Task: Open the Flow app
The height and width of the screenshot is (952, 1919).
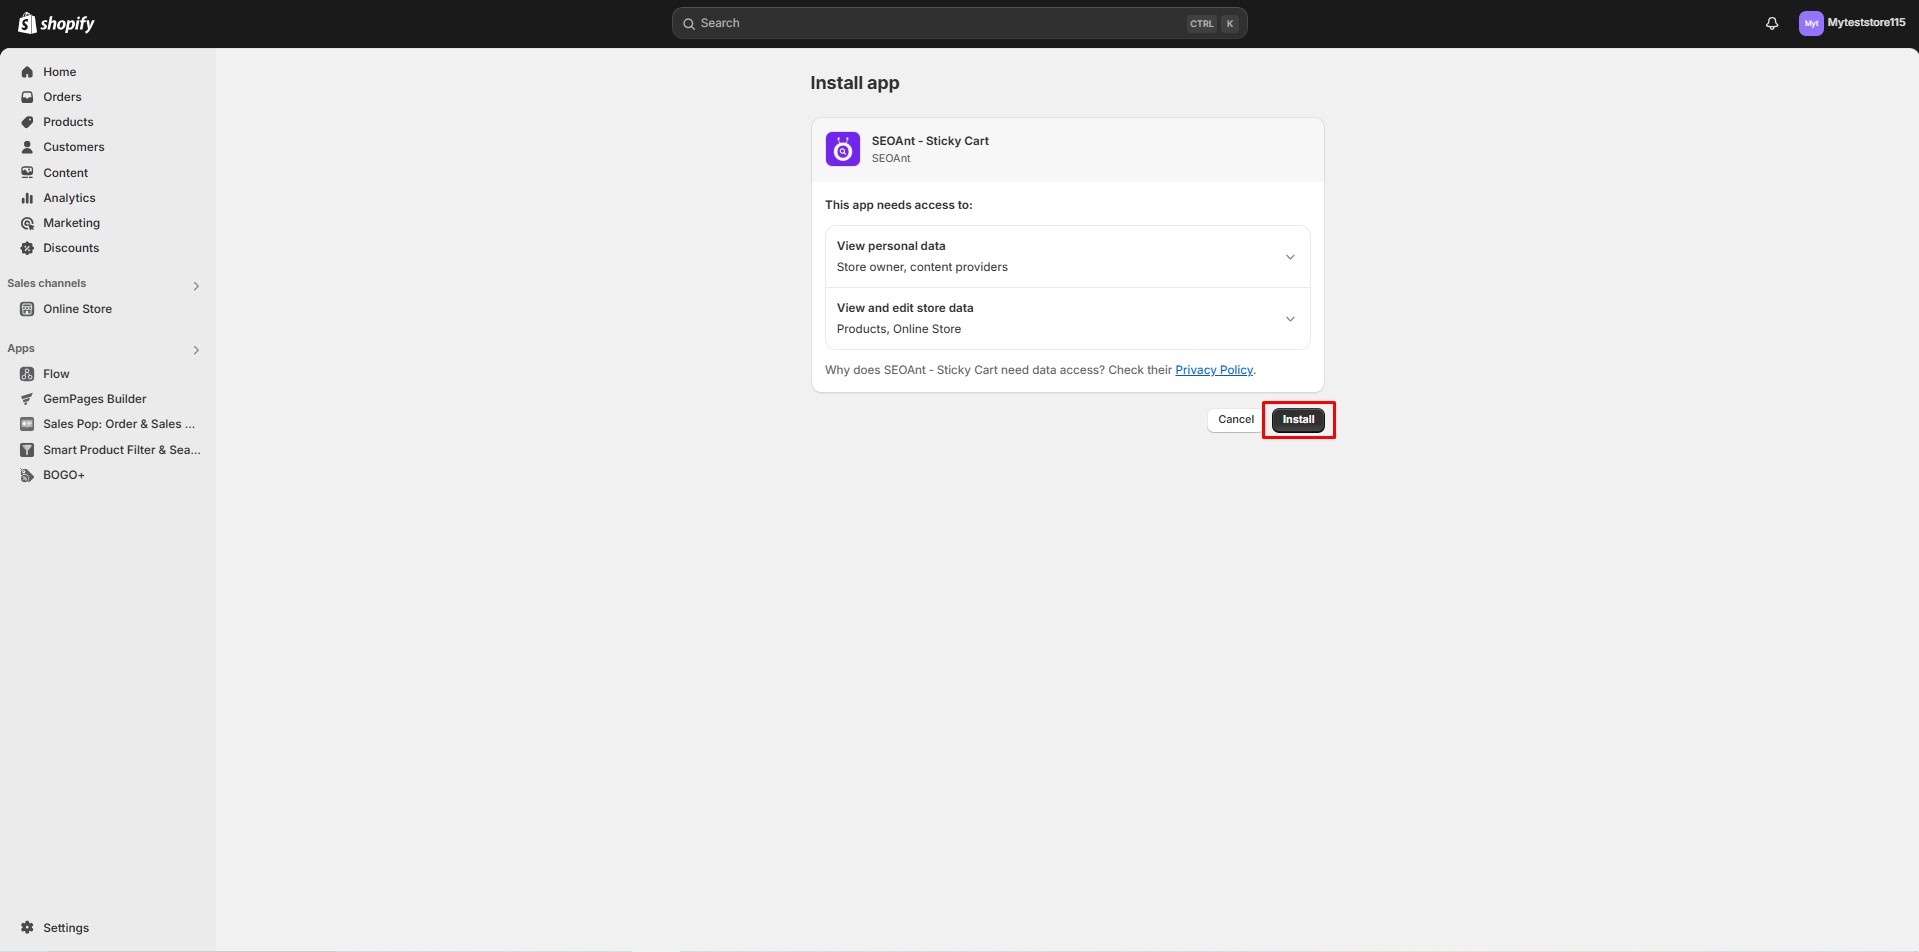Action: click(x=53, y=373)
